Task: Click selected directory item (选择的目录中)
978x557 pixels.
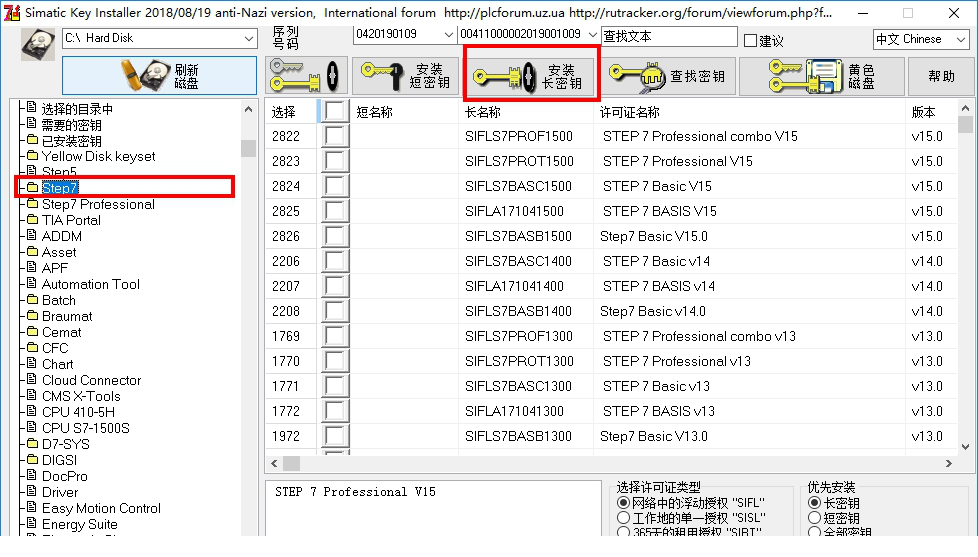Action: pos(77,109)
